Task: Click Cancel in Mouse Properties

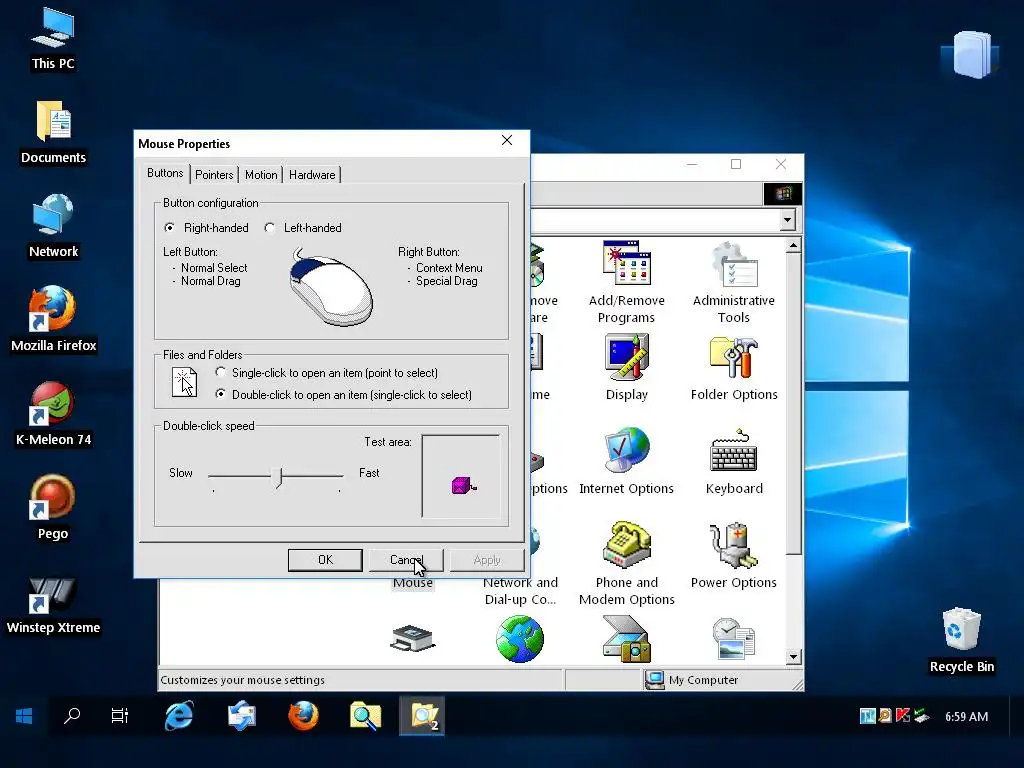Action: coord(406,560)
